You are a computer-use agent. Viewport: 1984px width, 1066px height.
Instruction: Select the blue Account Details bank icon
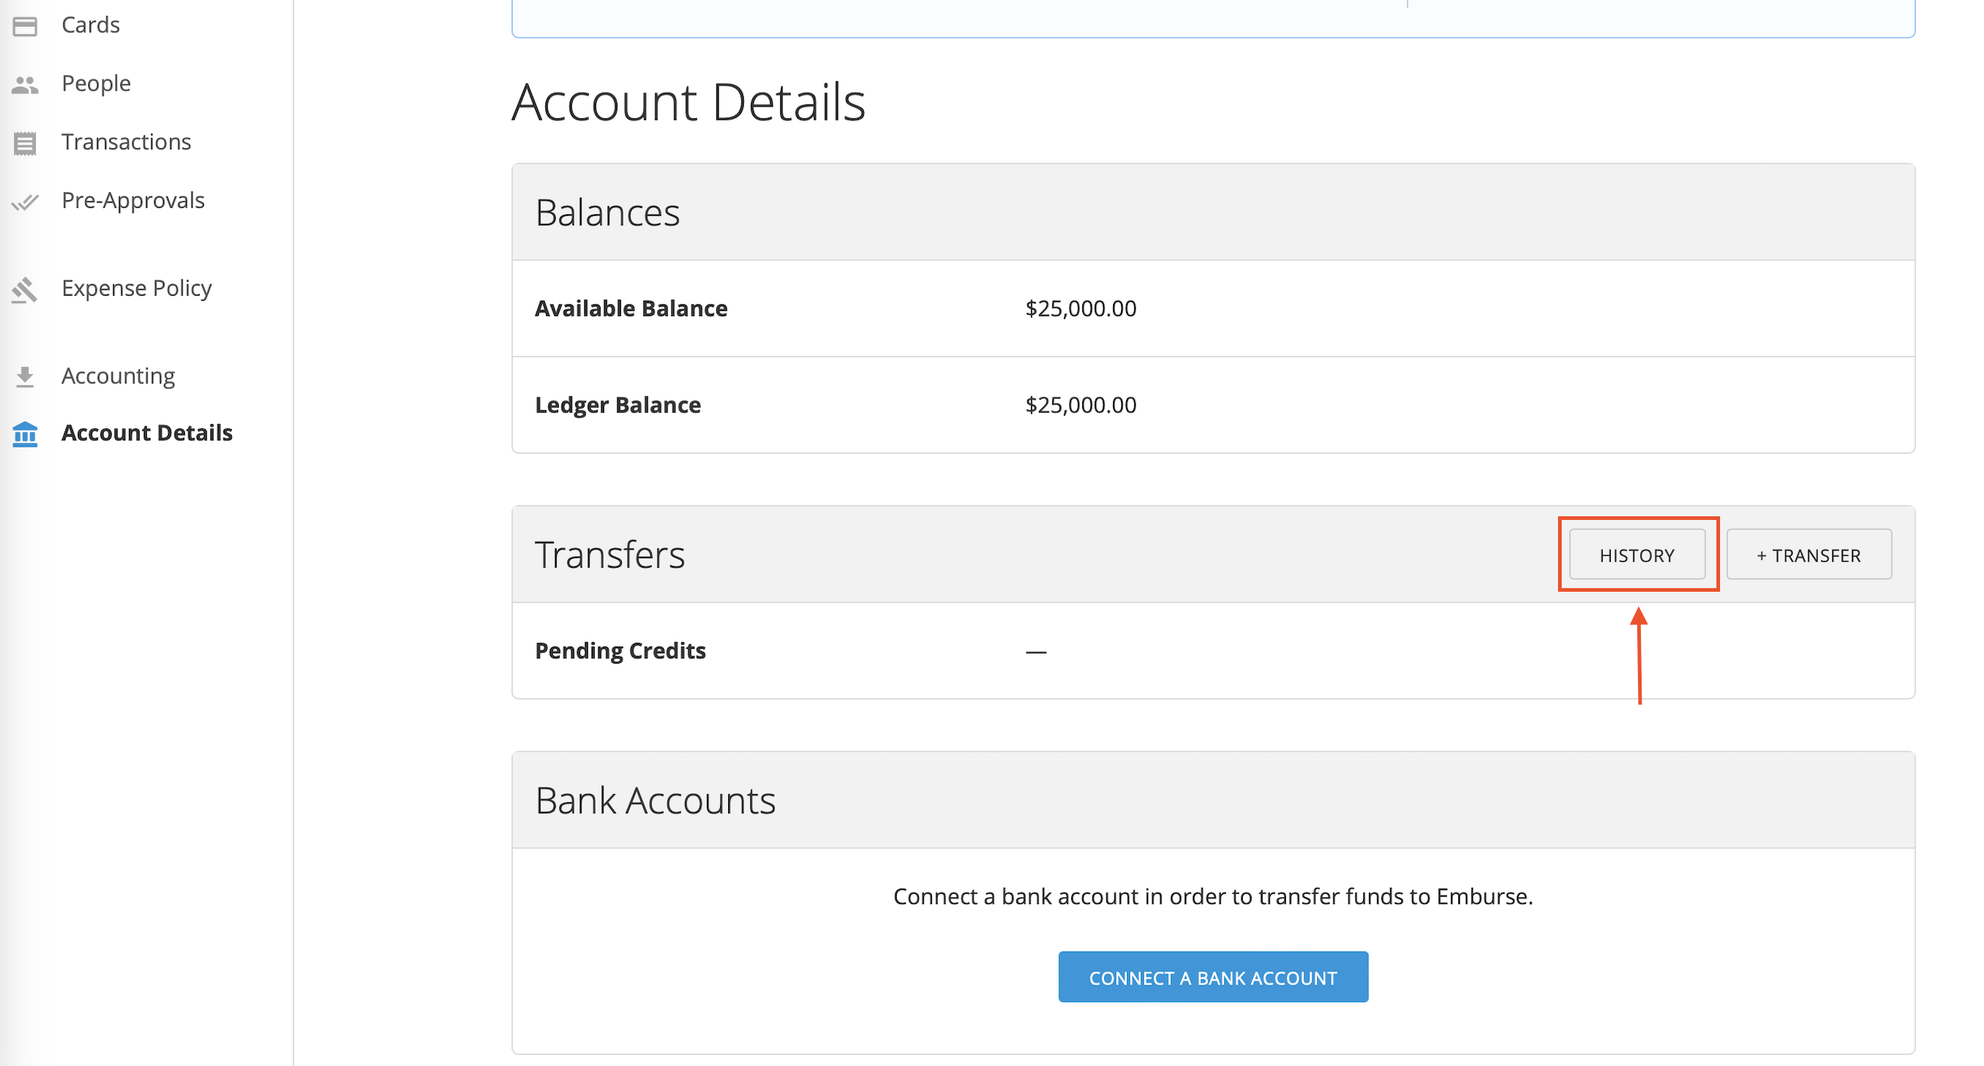[x=24, y=434]
